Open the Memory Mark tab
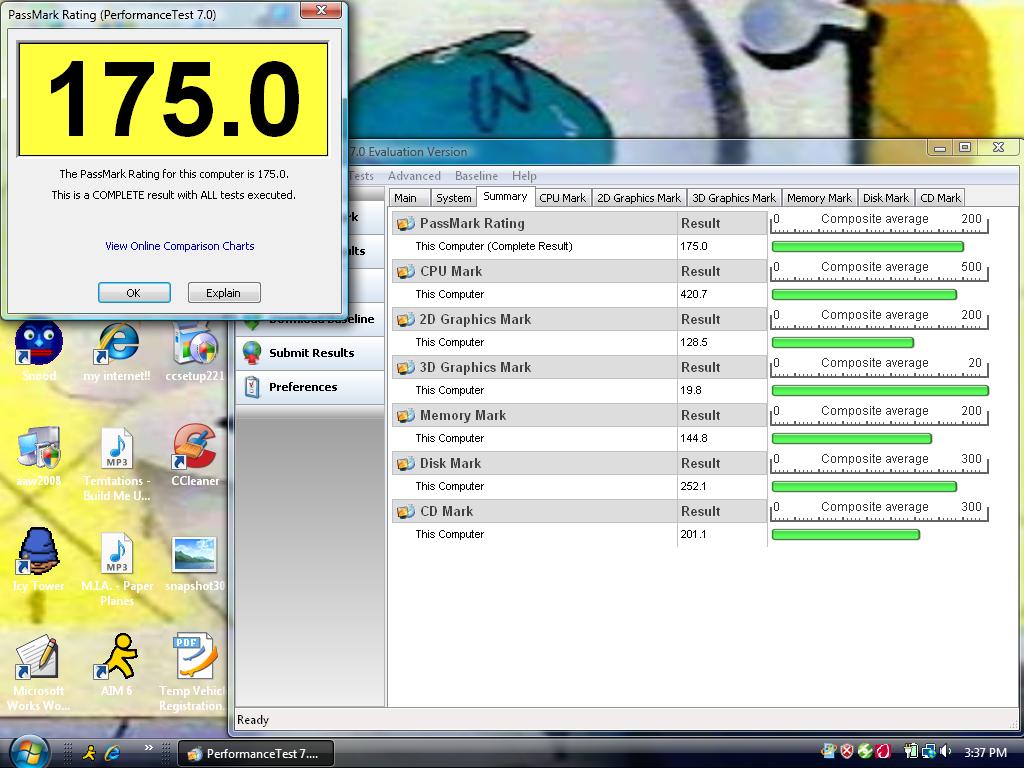Viewport: 1024px width, 768px height. (819, 198)
